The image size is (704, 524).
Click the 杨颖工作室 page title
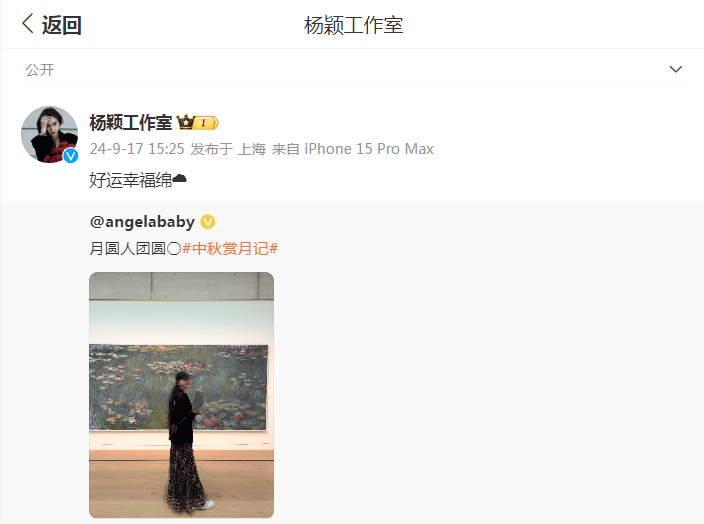(x=353, y=25)
